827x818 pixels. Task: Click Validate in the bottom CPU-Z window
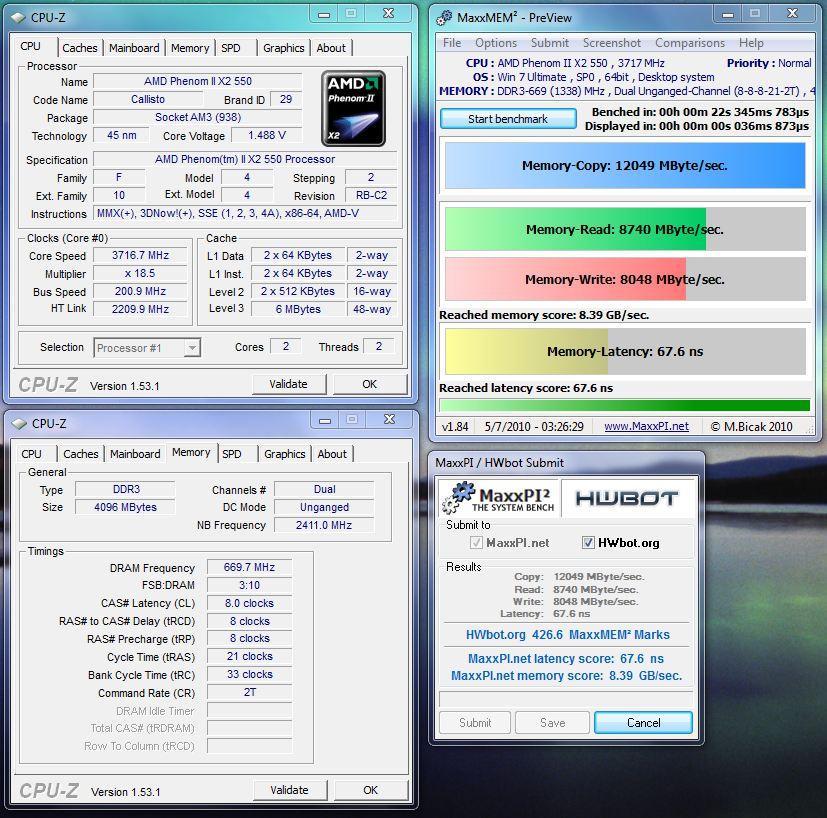pos(290,790)
